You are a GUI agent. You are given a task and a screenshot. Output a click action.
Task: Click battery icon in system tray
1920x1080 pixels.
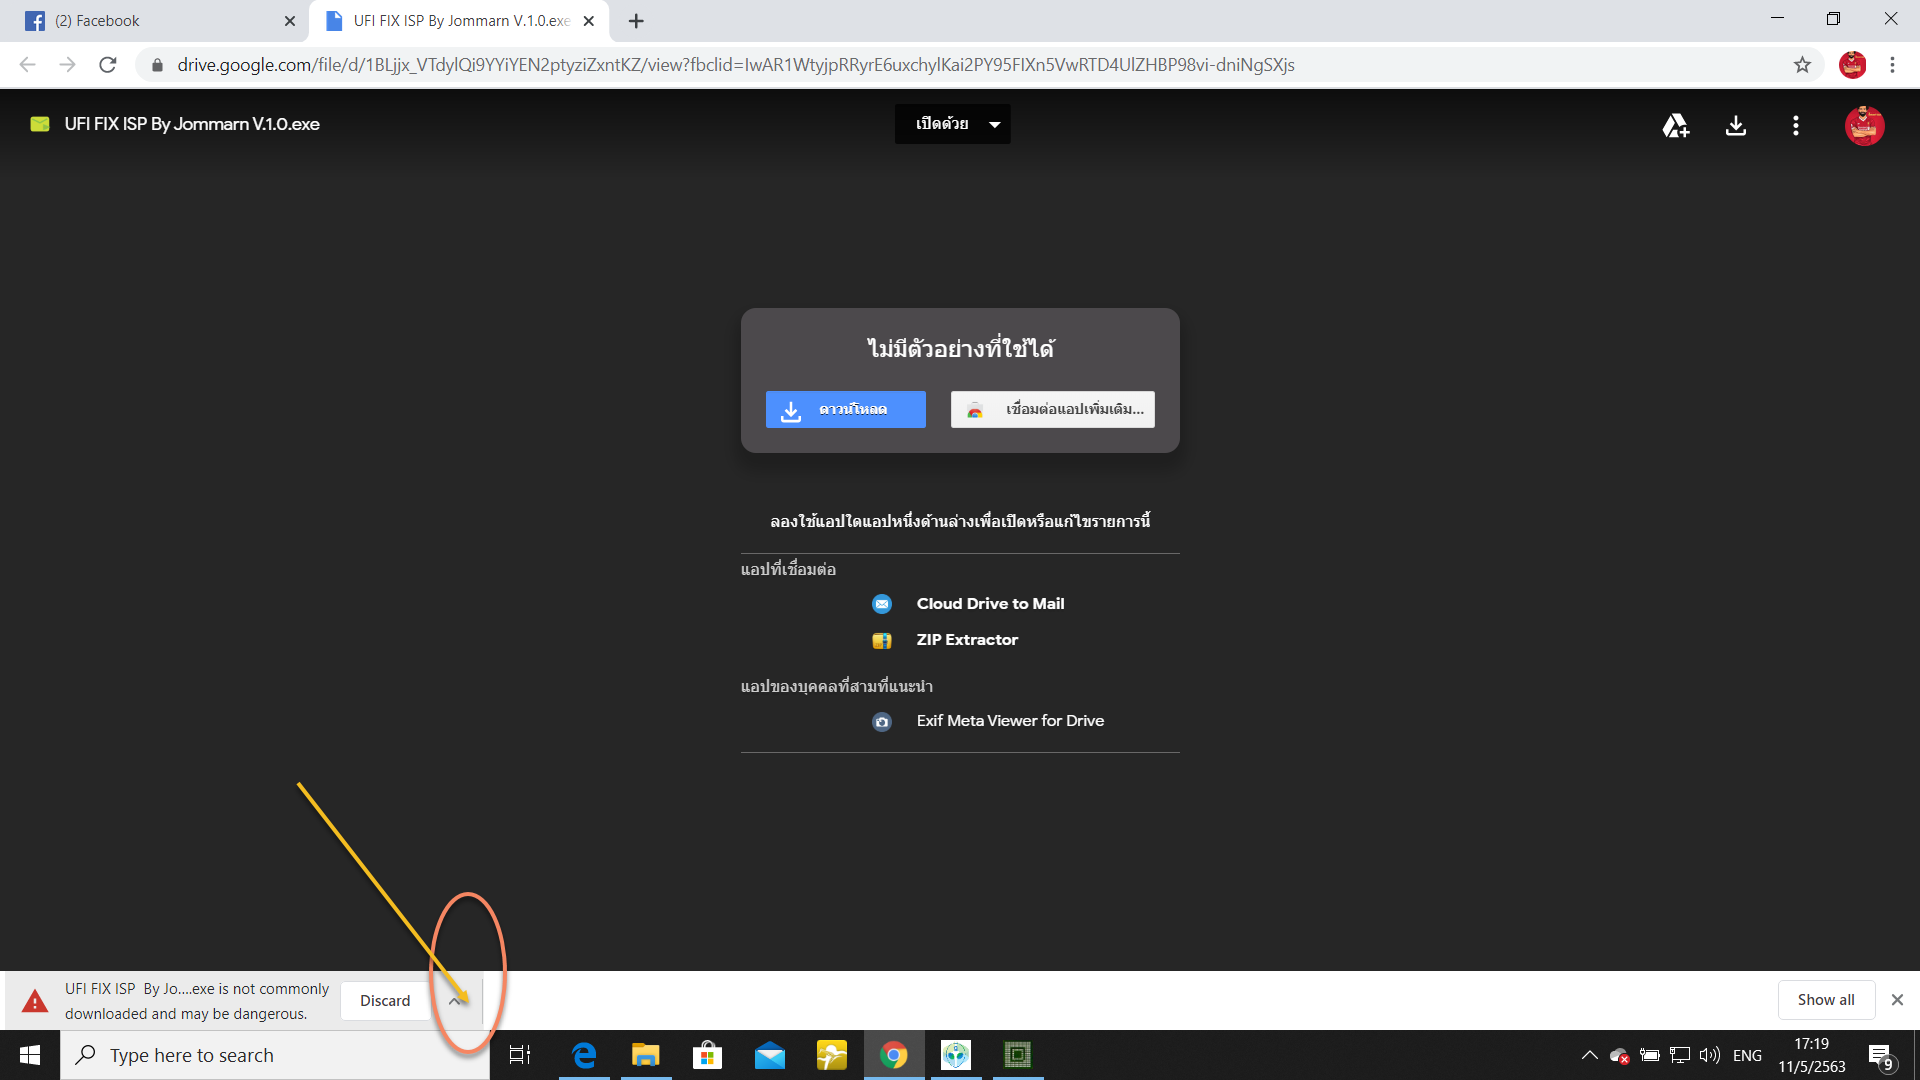(1650, 1055)
